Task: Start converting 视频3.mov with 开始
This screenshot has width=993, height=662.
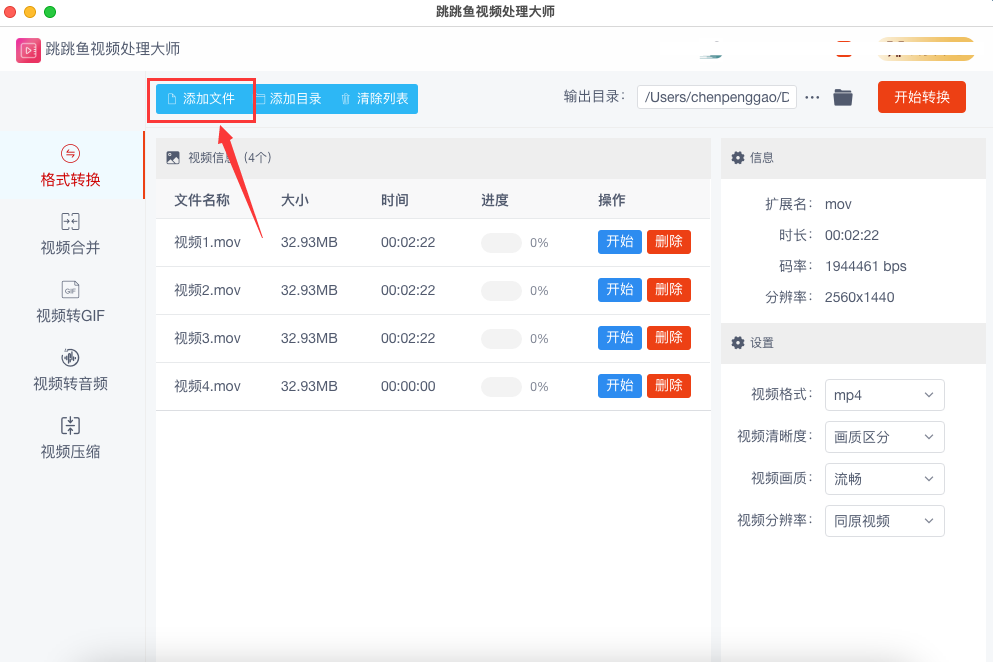Action: click(619, 338)
